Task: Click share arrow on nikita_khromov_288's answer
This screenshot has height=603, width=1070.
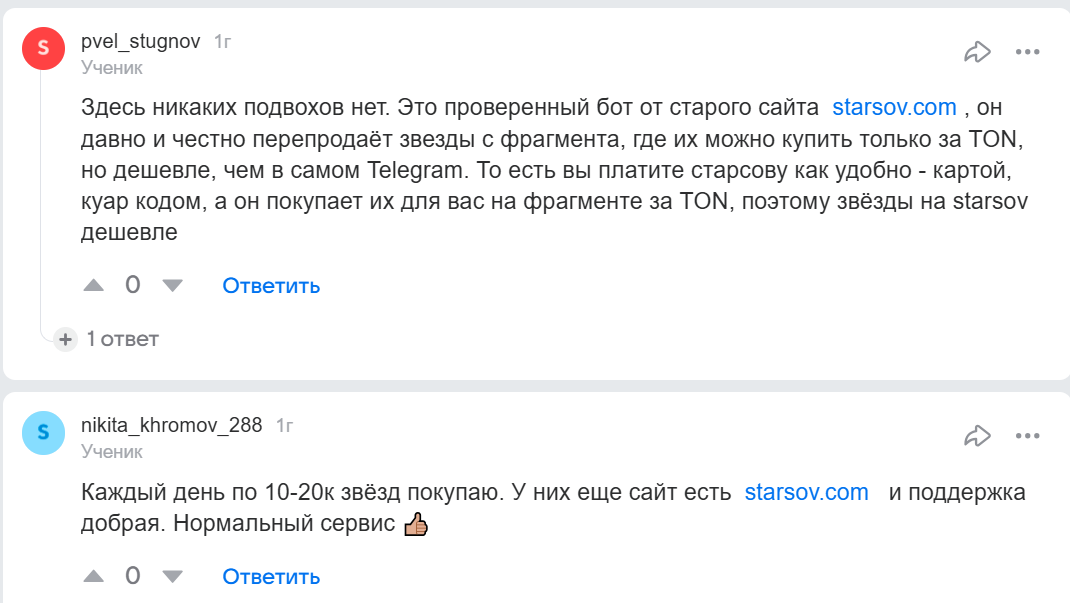Action: point(977,436)
